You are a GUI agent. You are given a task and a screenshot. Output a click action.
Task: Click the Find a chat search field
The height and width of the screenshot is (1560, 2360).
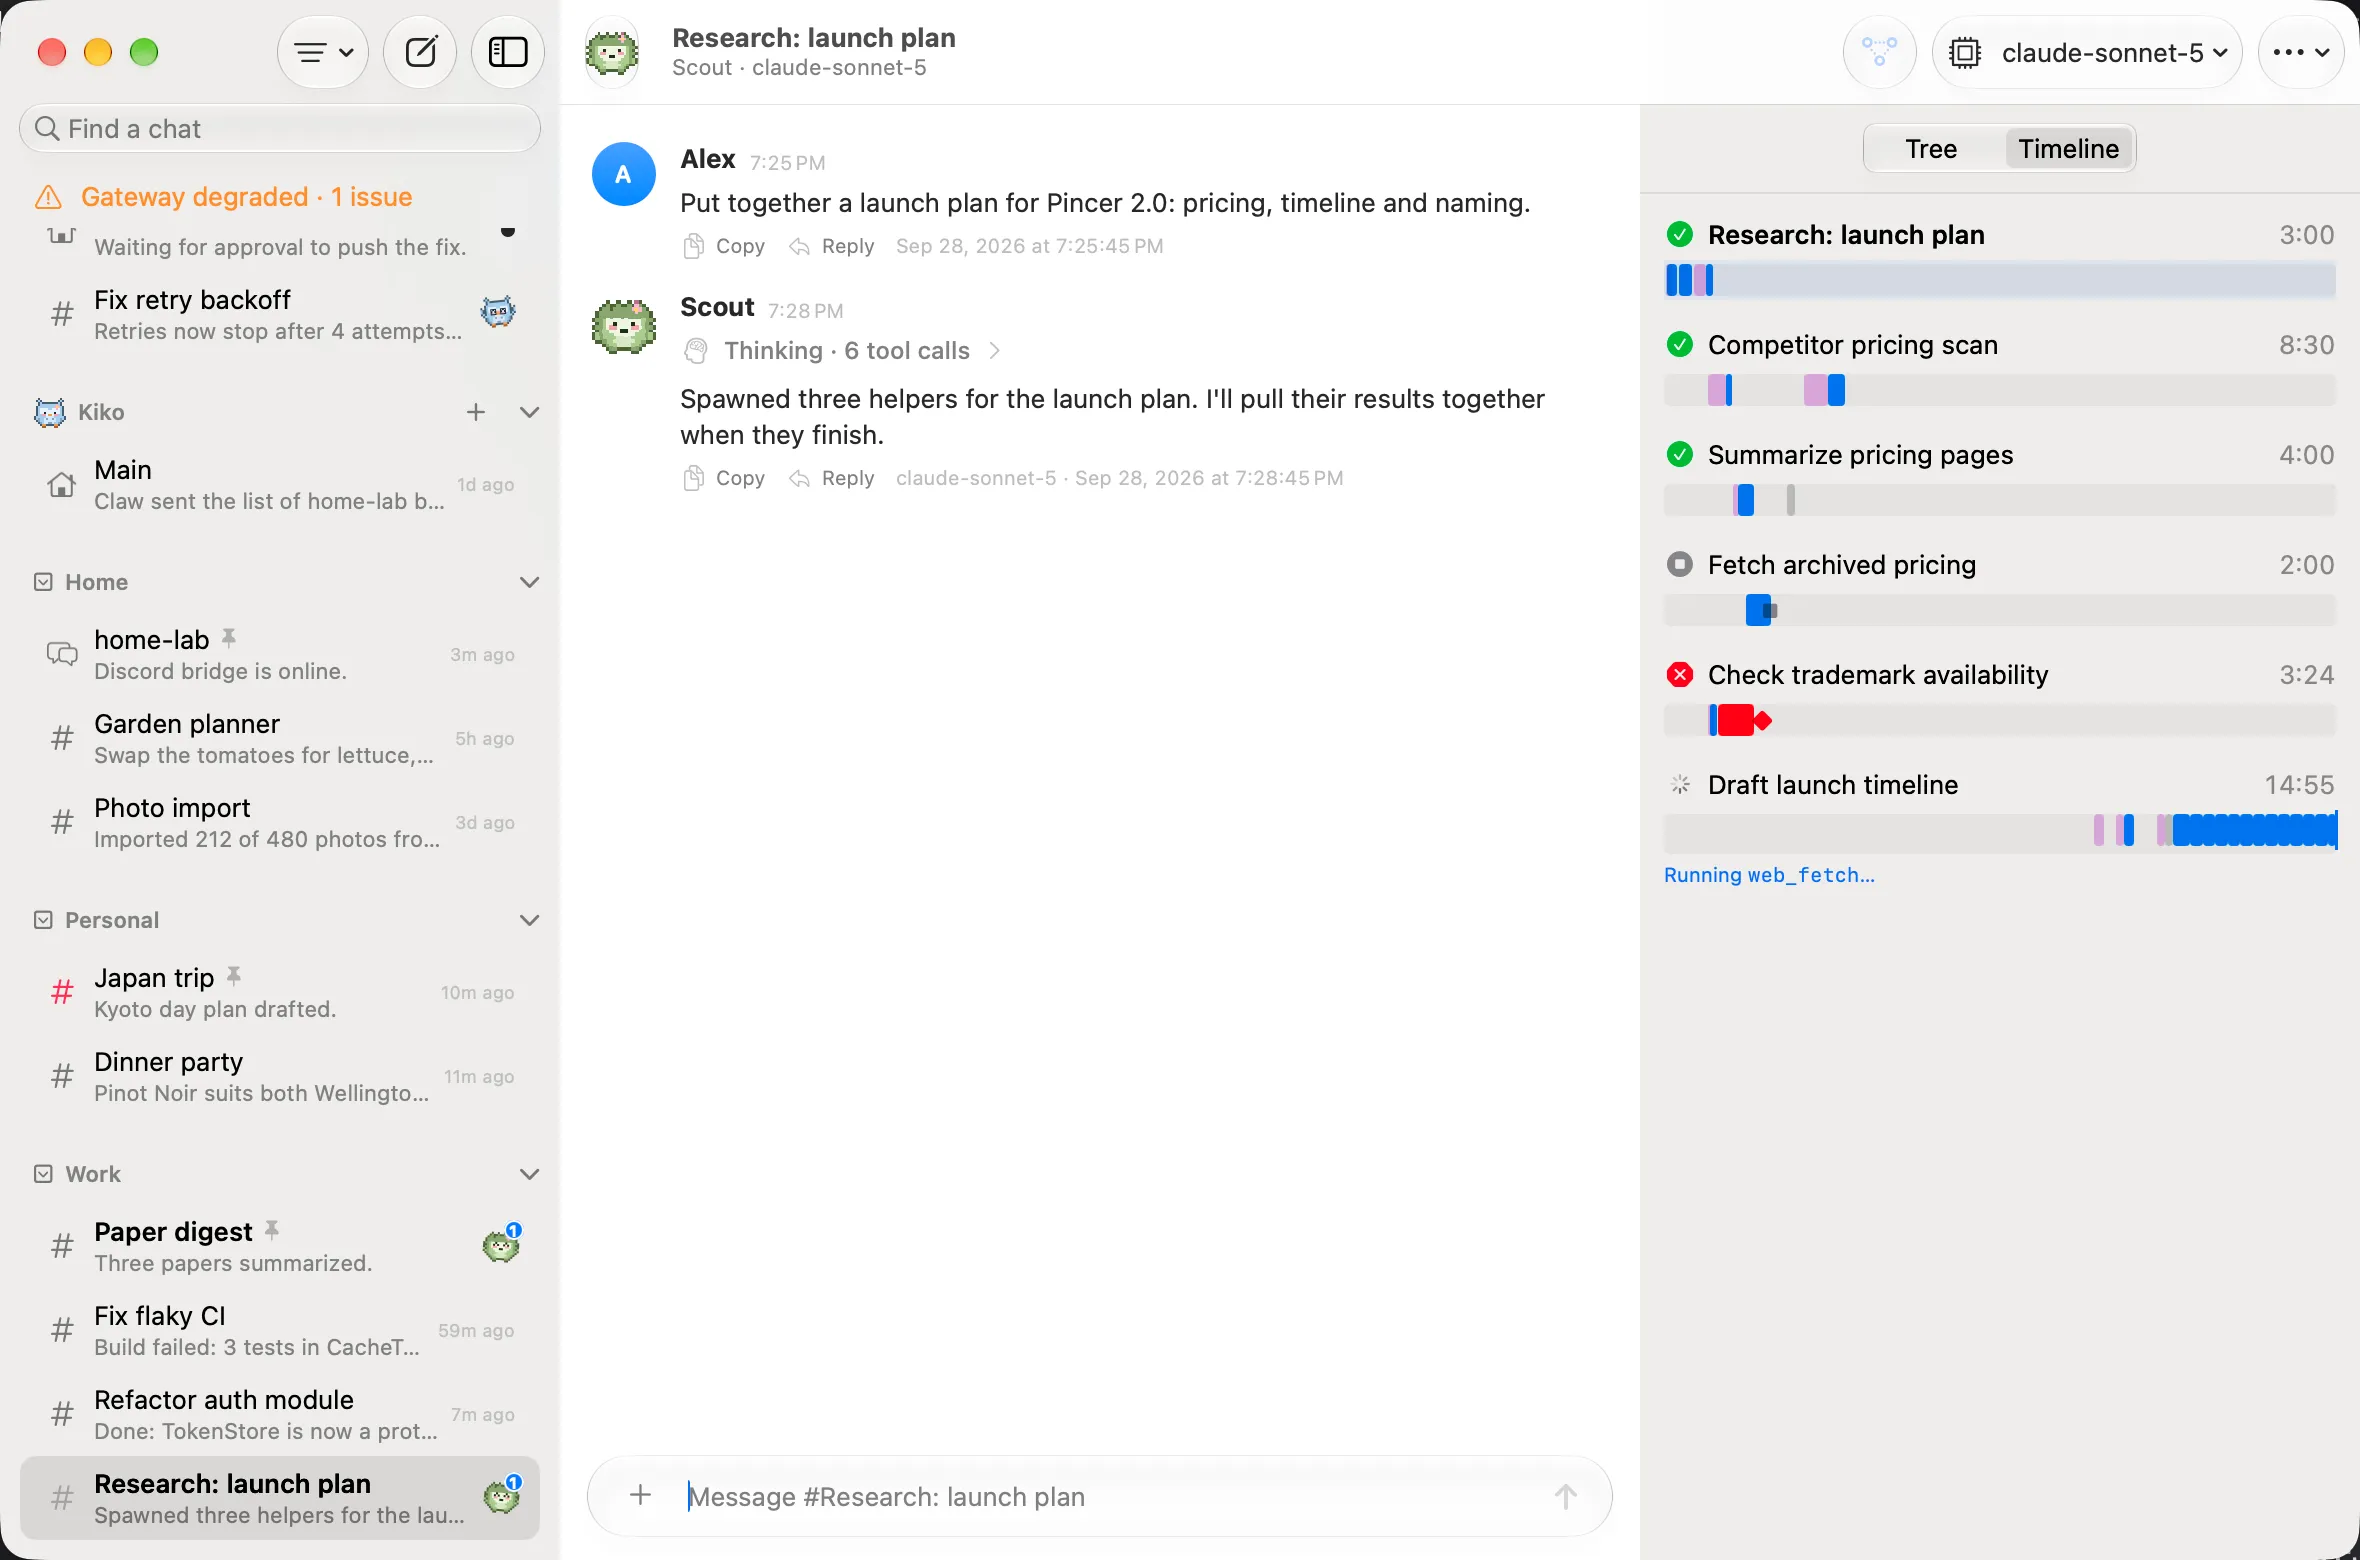(x=280, y=129)
